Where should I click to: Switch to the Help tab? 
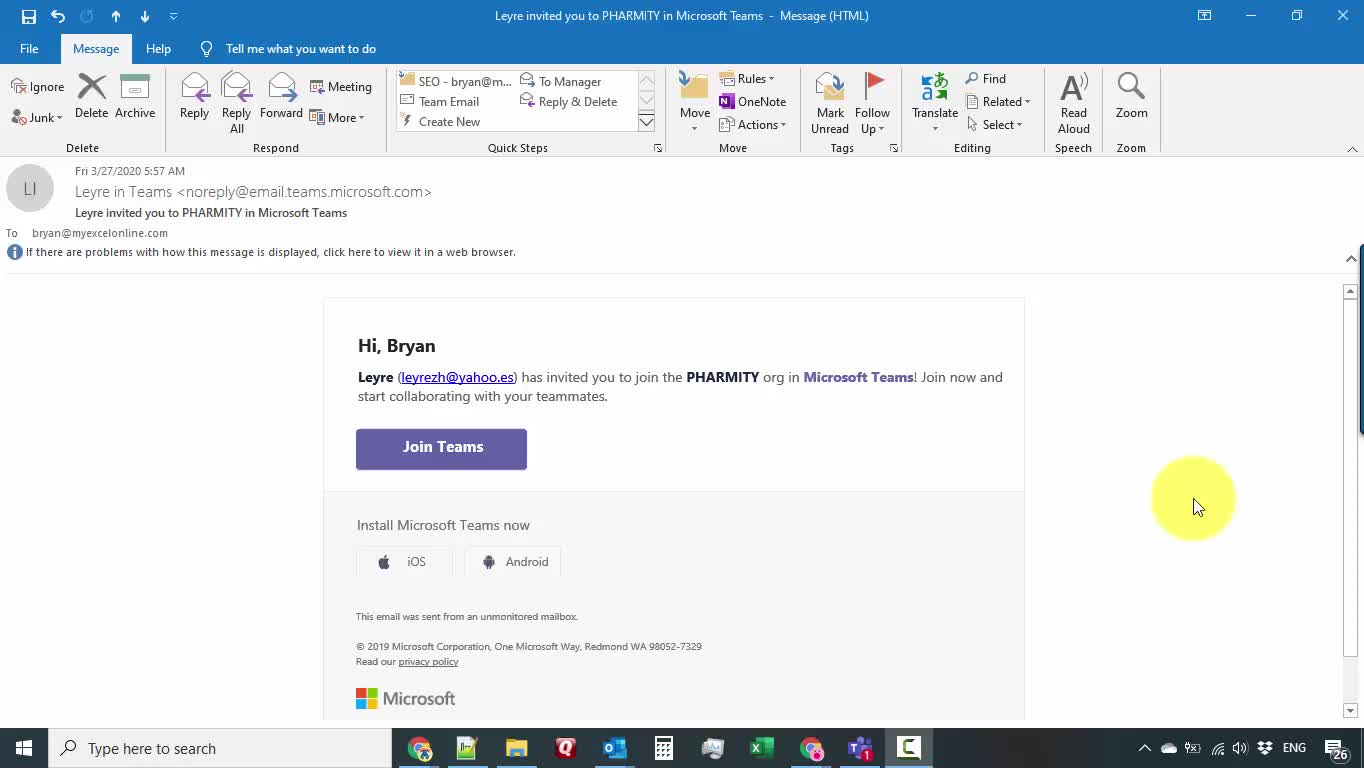pos(158,49)
